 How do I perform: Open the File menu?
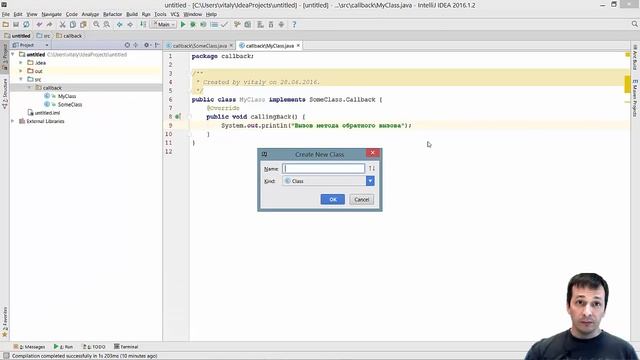6,14
